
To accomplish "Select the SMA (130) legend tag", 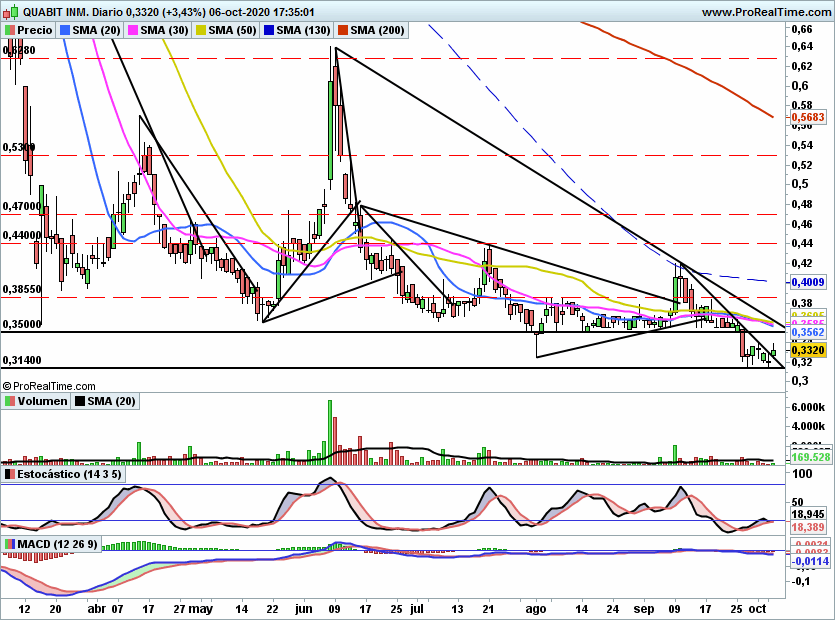I will [297, 30].
